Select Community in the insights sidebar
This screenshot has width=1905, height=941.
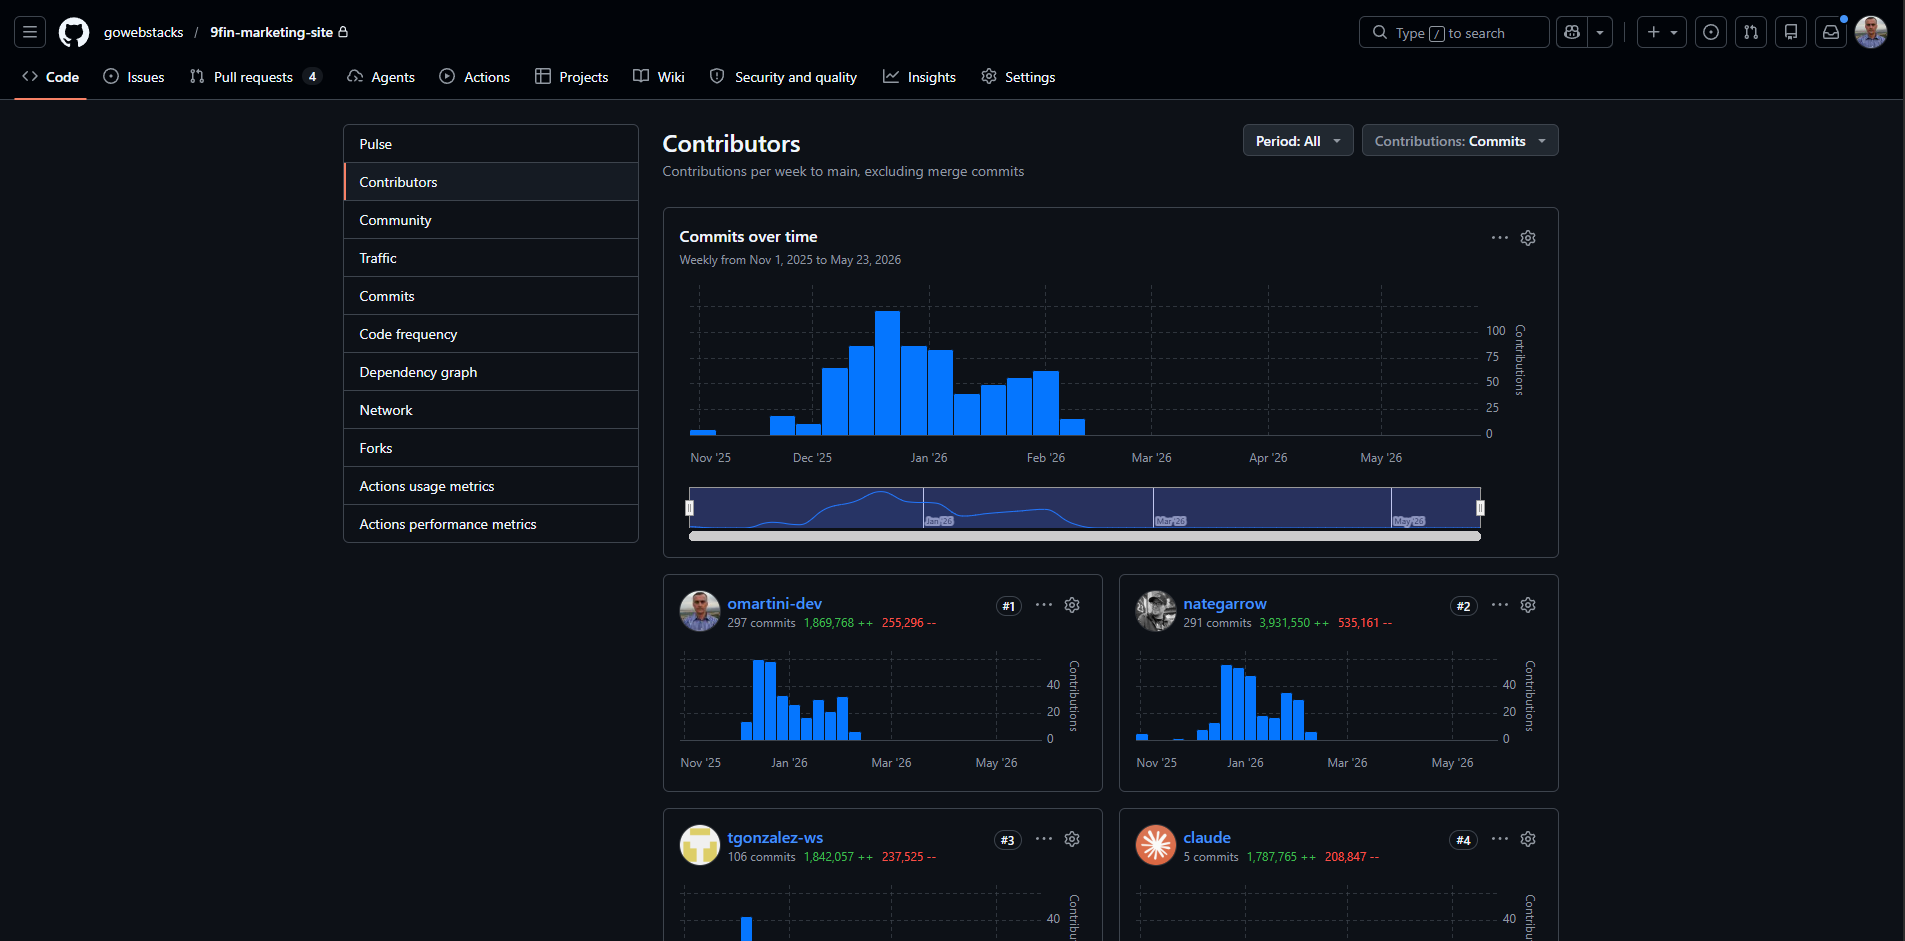pos(491,220)
